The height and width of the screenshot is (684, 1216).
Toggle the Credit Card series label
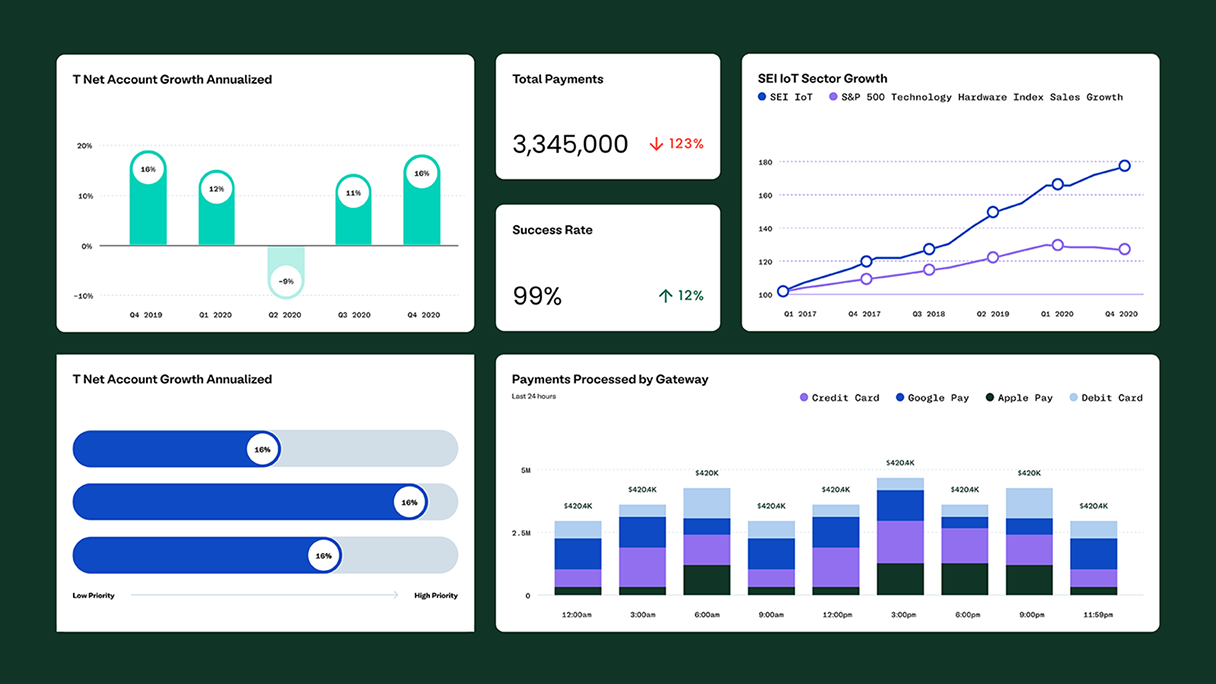[x=845, y=398]
